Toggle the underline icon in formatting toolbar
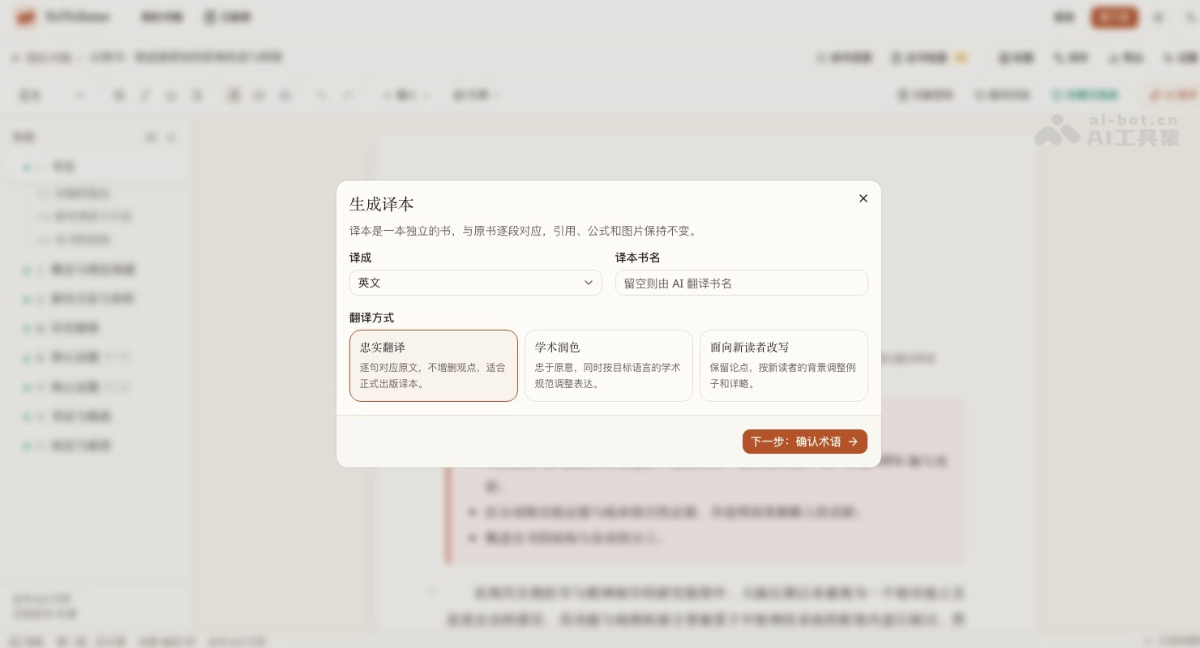 coord(171,96)
